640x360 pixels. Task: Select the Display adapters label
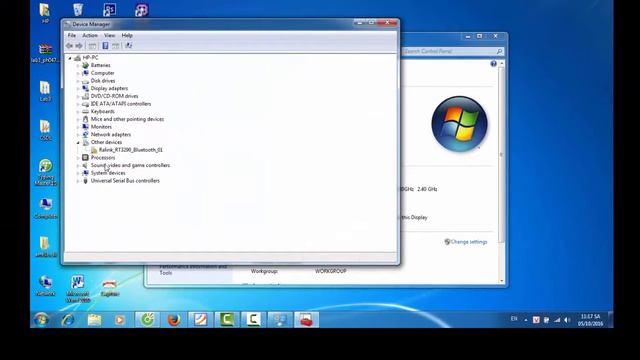[109, 88]
